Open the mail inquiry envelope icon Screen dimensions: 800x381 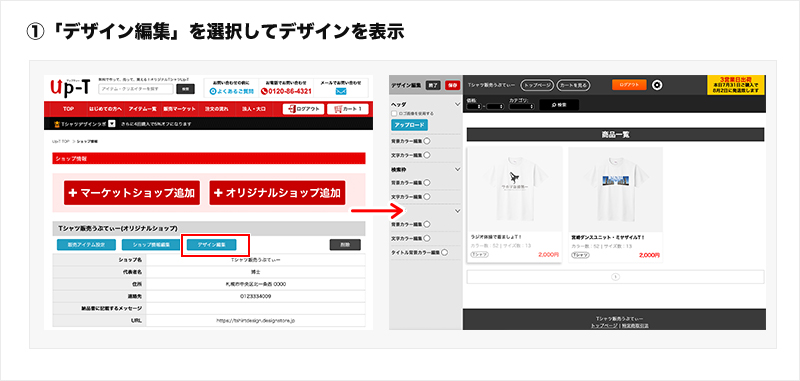click(341, 91)
